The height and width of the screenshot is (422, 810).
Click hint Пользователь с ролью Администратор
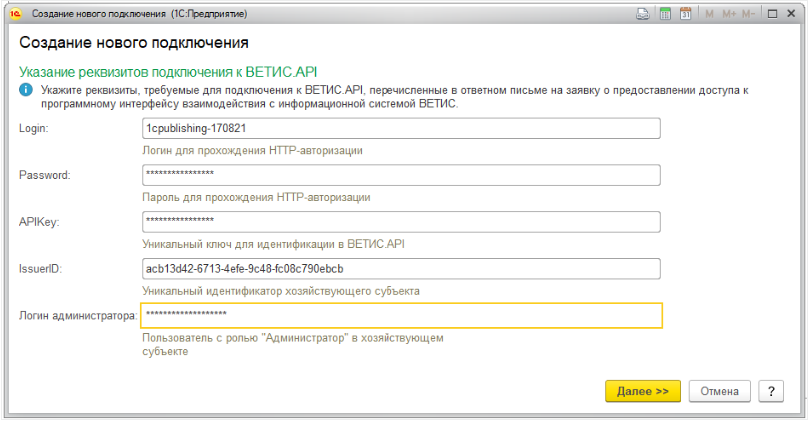(x=293, y=345)
